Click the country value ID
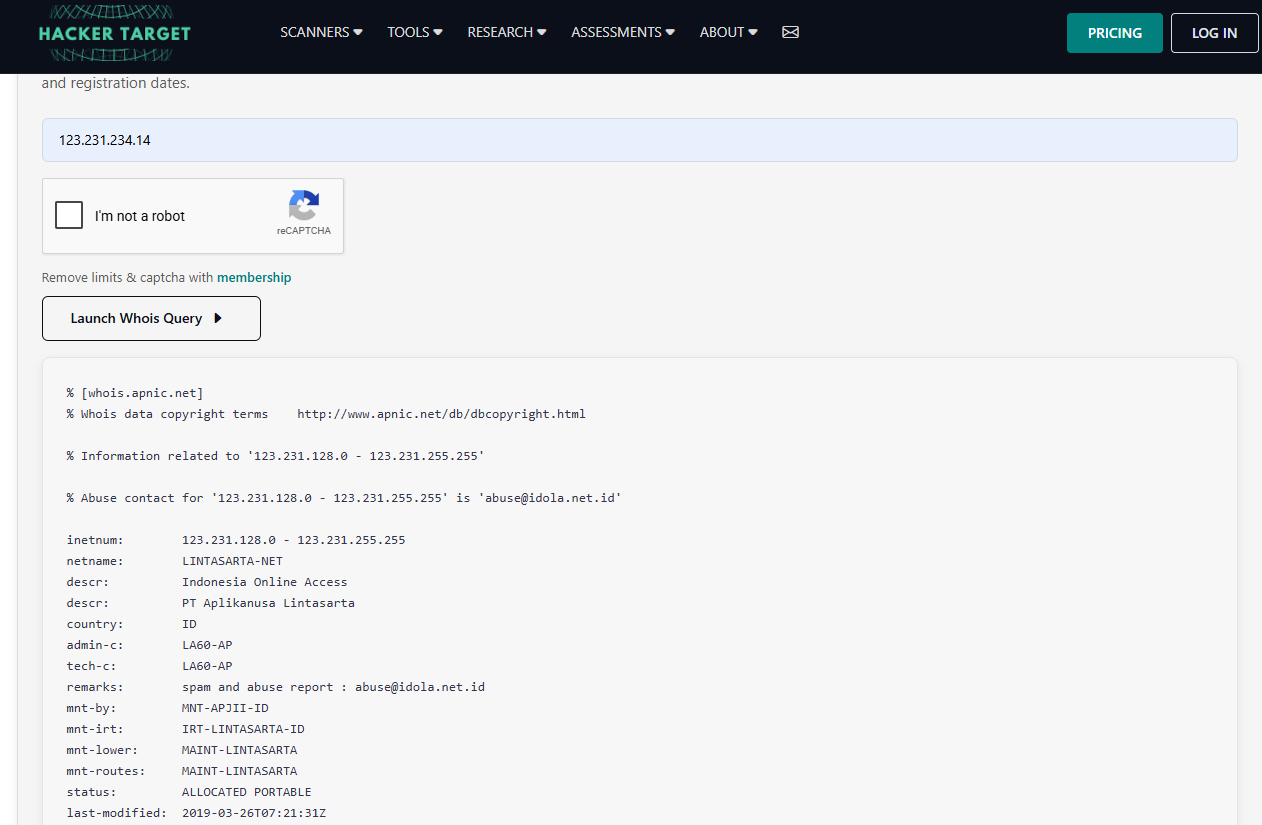 (x=189, y=624)
